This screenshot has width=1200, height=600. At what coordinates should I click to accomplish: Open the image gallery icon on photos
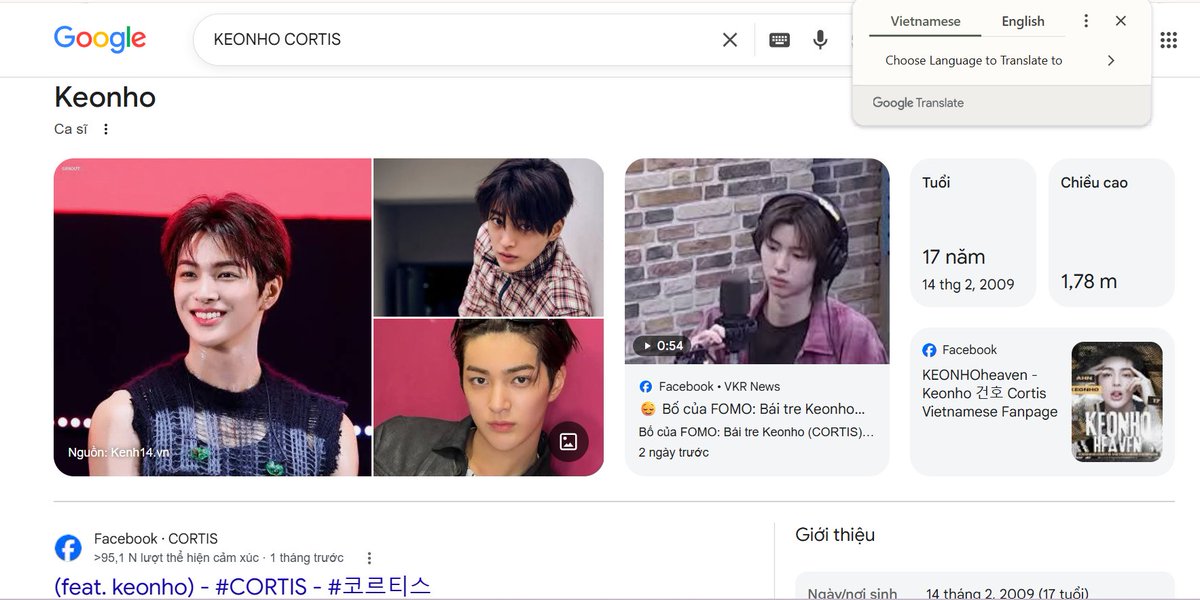568,441
